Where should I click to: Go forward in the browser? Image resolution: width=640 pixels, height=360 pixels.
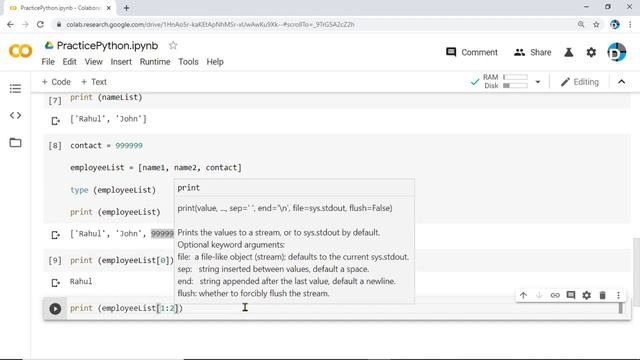pyautogui.click(x=25, y=24)
